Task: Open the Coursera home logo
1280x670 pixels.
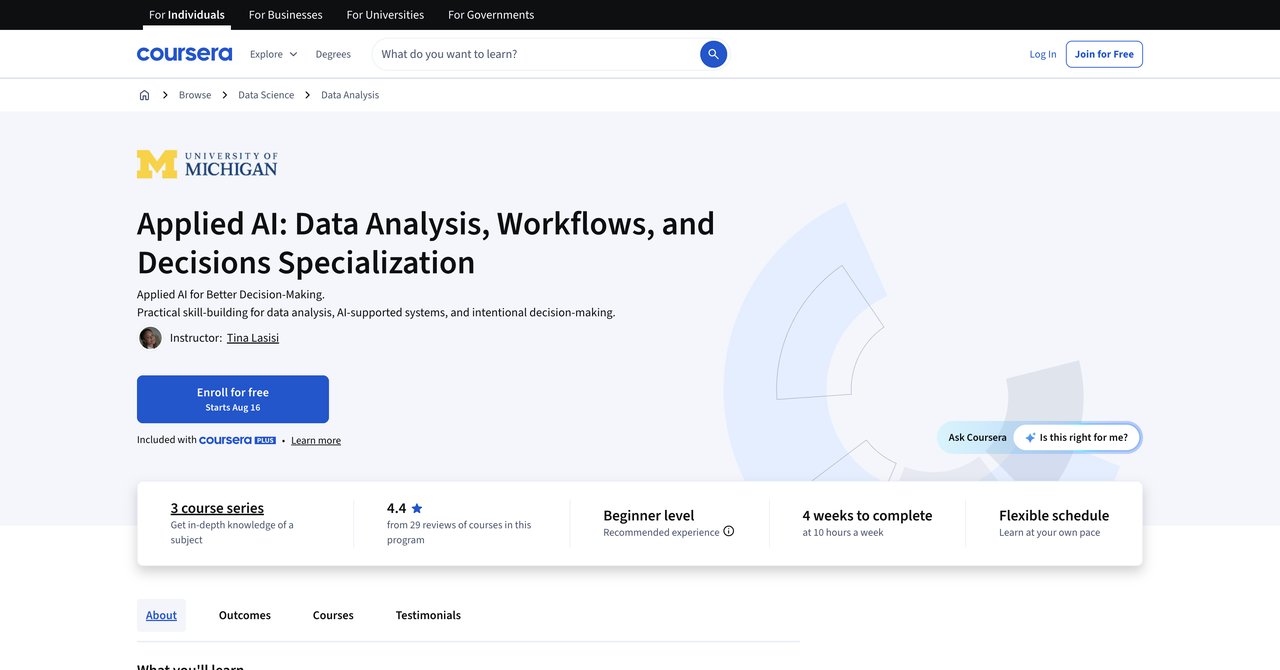Action: pyautogui.click(x=184, y=54)
